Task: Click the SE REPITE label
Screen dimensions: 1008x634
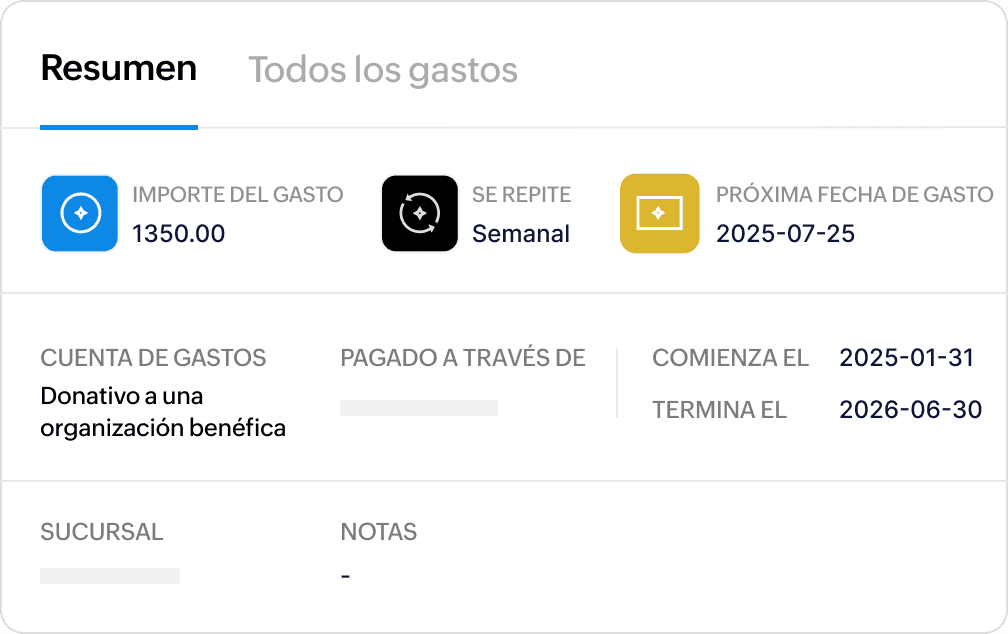Action: (x=521, y=194)
